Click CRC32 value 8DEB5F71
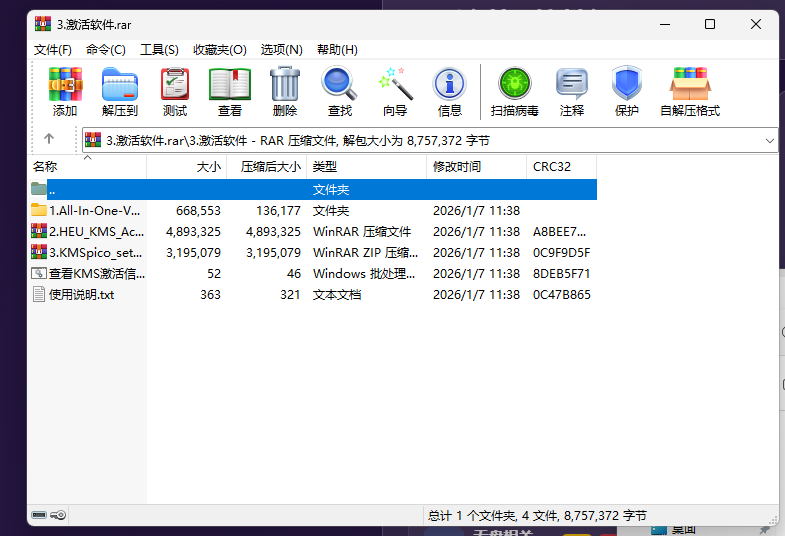This screenshot has height=536, width=785. pos(561,274)
